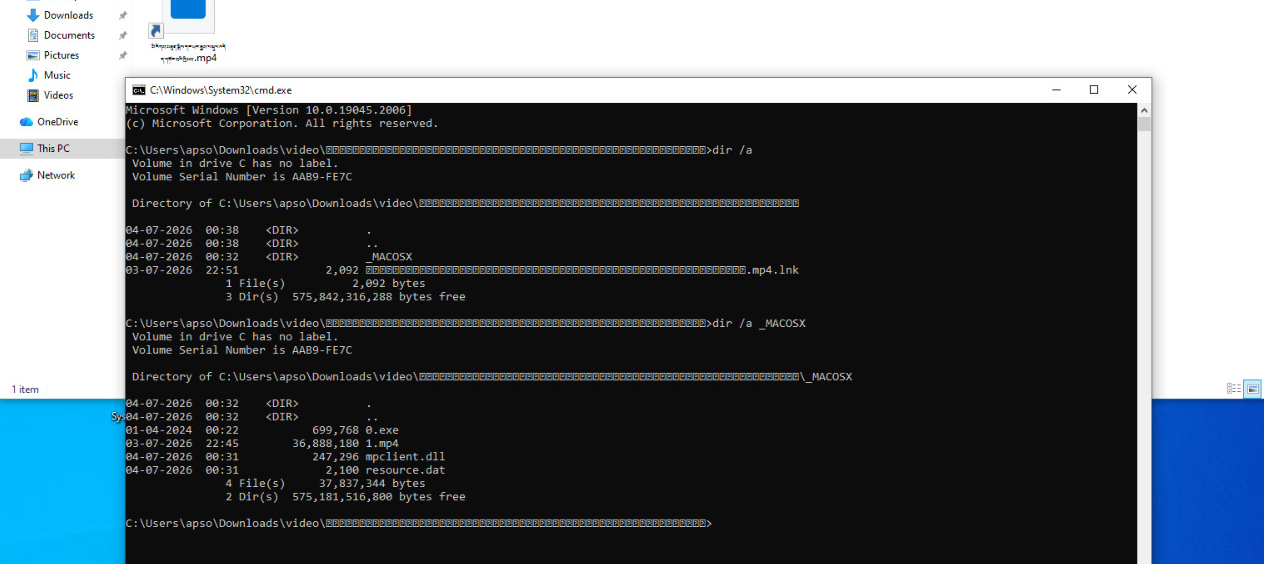Open cmd.exe system menu icon
Screen dimensions: 1264x564
pyautogui.click(x=139, y=90)
